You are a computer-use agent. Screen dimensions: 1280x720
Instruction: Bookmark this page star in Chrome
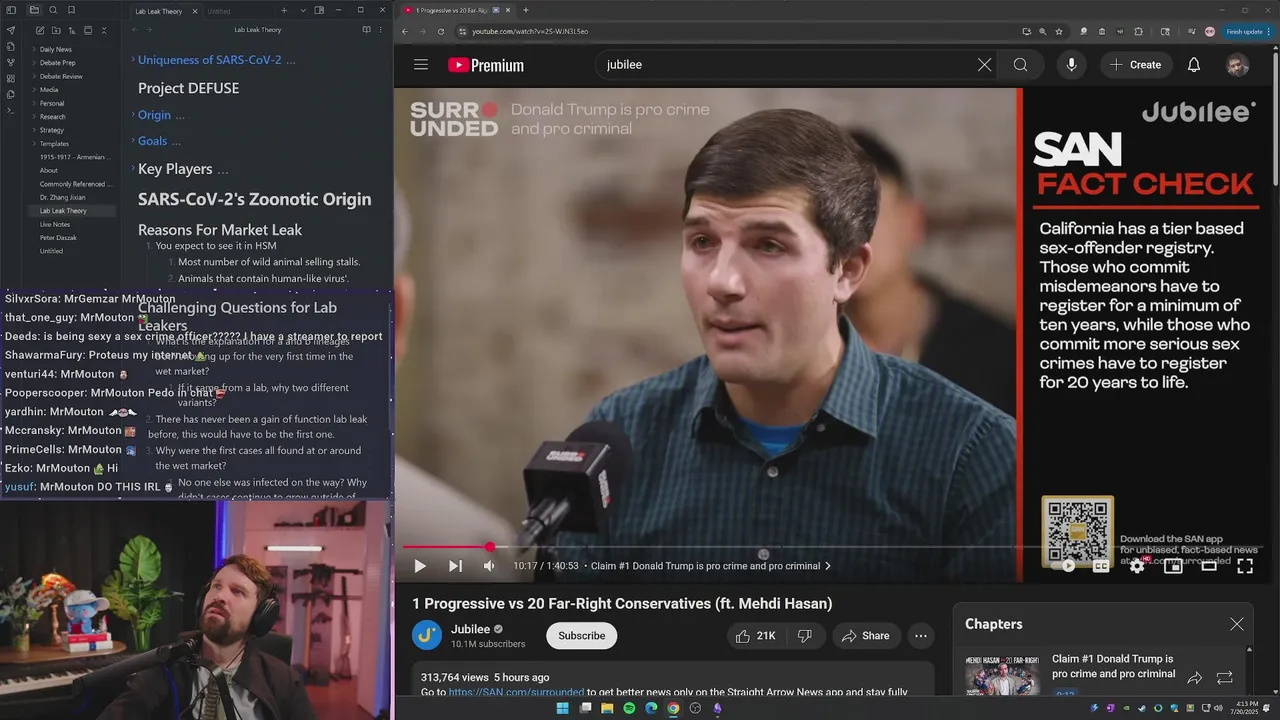point(1059,31)
